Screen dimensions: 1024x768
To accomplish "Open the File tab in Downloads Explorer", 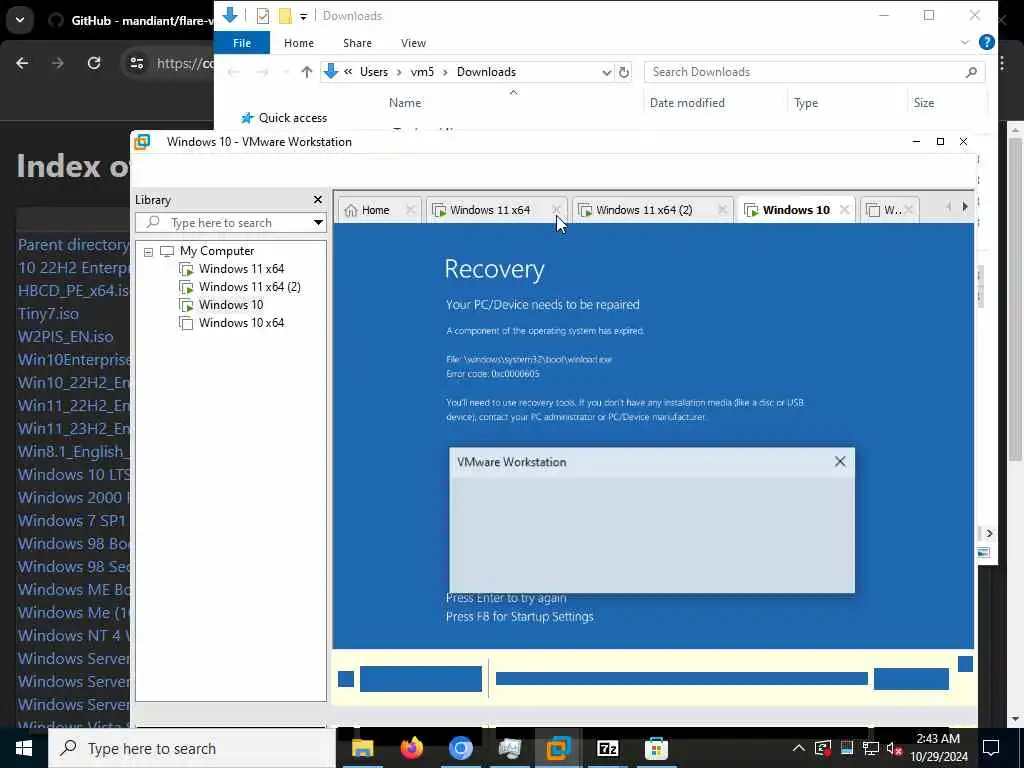I will coord(242,43).
